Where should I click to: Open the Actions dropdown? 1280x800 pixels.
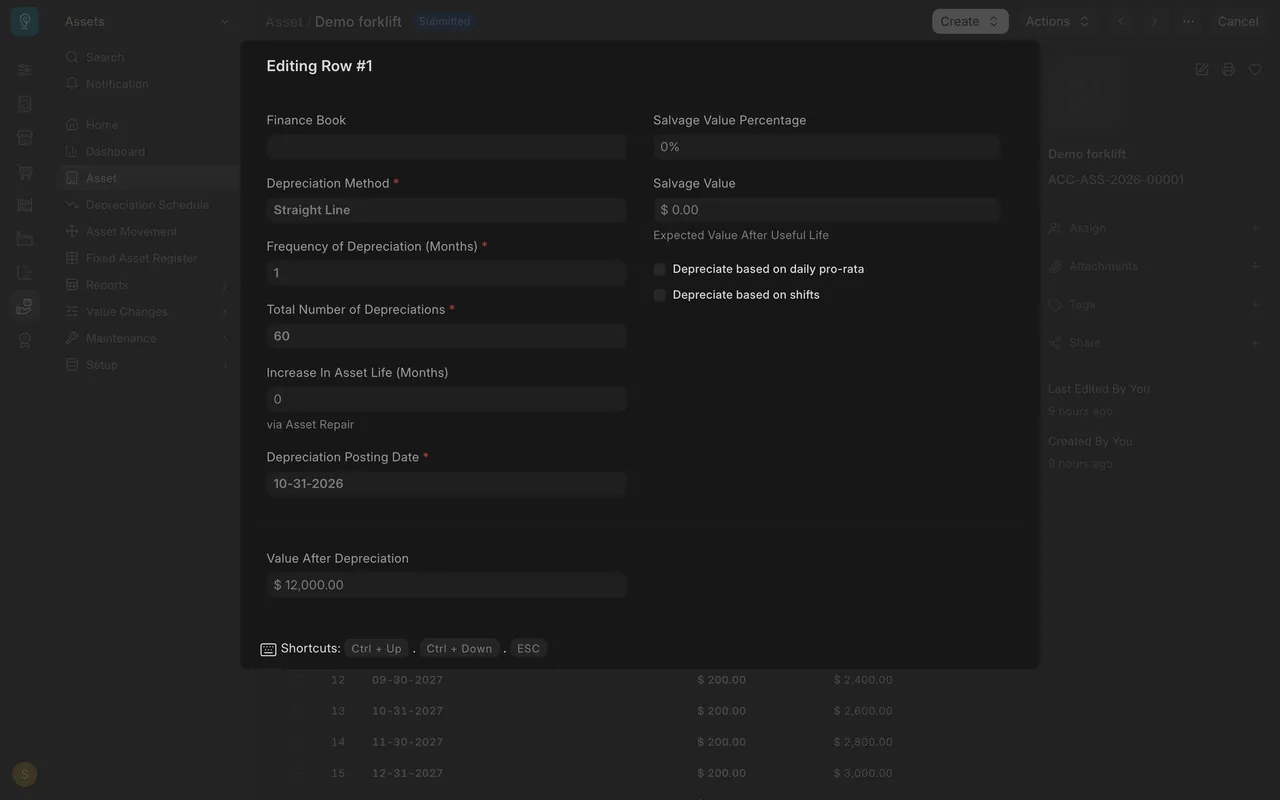1057,21
